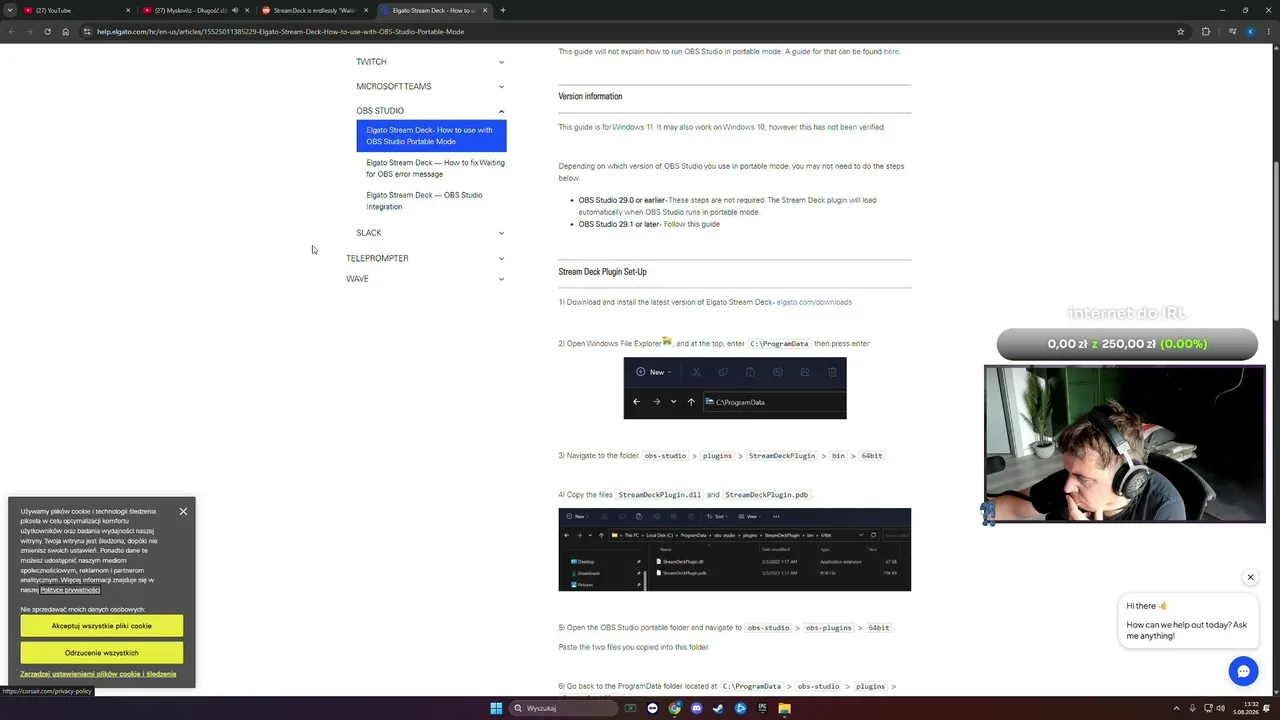Bookmark this page with the star icon

1181,31
